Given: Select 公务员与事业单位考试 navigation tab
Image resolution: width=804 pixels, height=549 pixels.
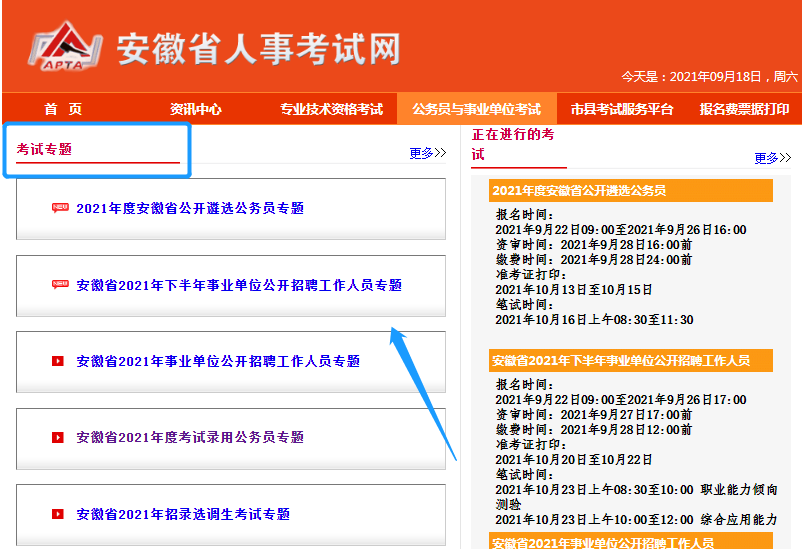Looking at the screenshot, I should [x=477, y=109].
